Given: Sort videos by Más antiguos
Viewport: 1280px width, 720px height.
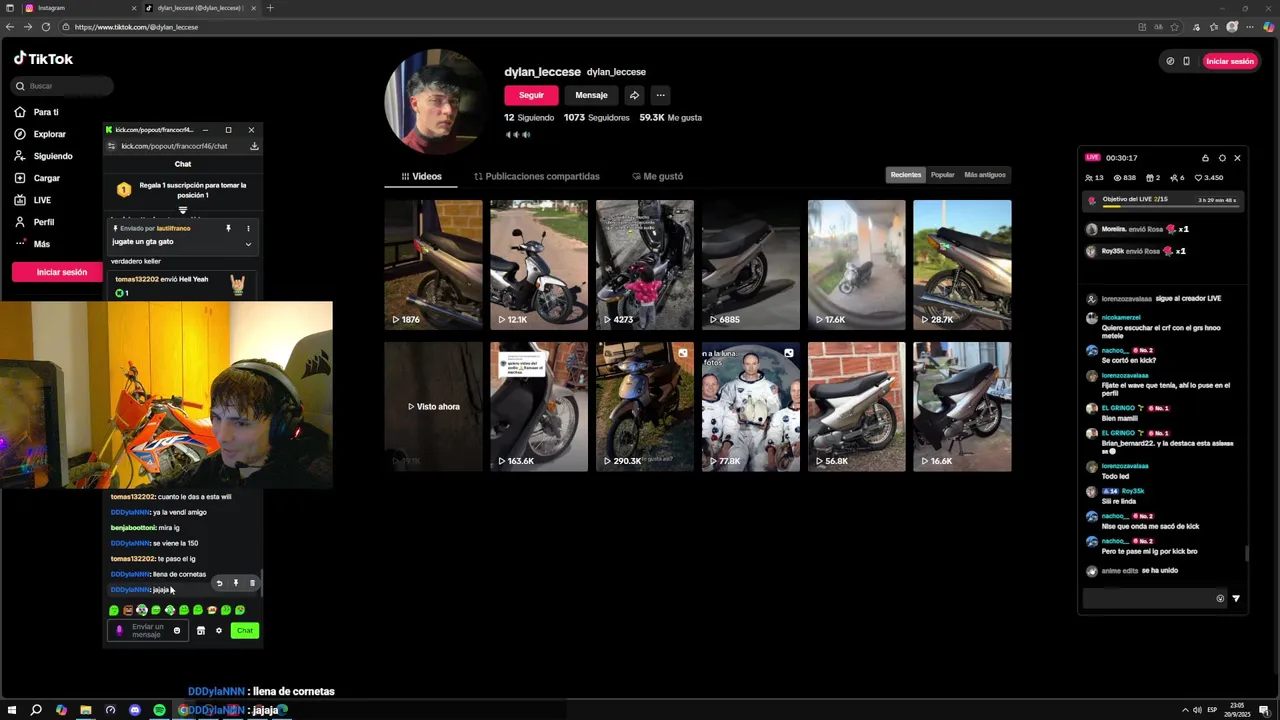Looking at the screenshot, I should (985, 175).
